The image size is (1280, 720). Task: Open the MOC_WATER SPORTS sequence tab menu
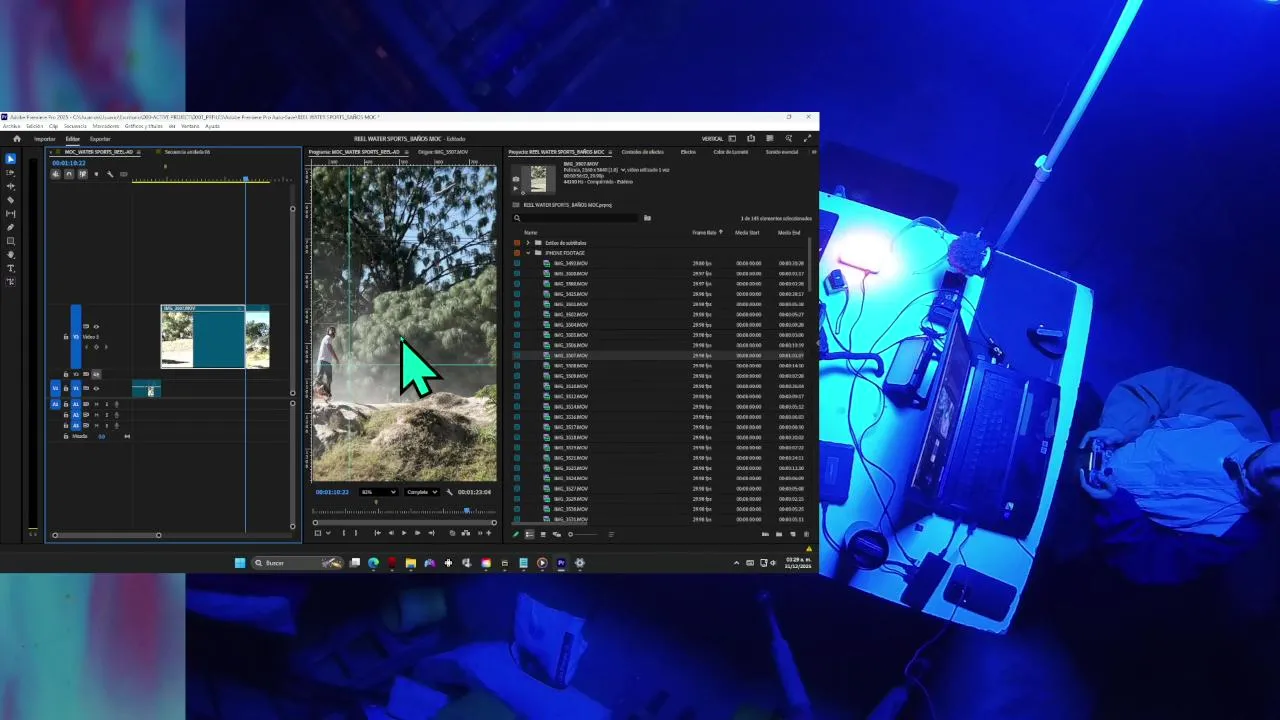139,152
